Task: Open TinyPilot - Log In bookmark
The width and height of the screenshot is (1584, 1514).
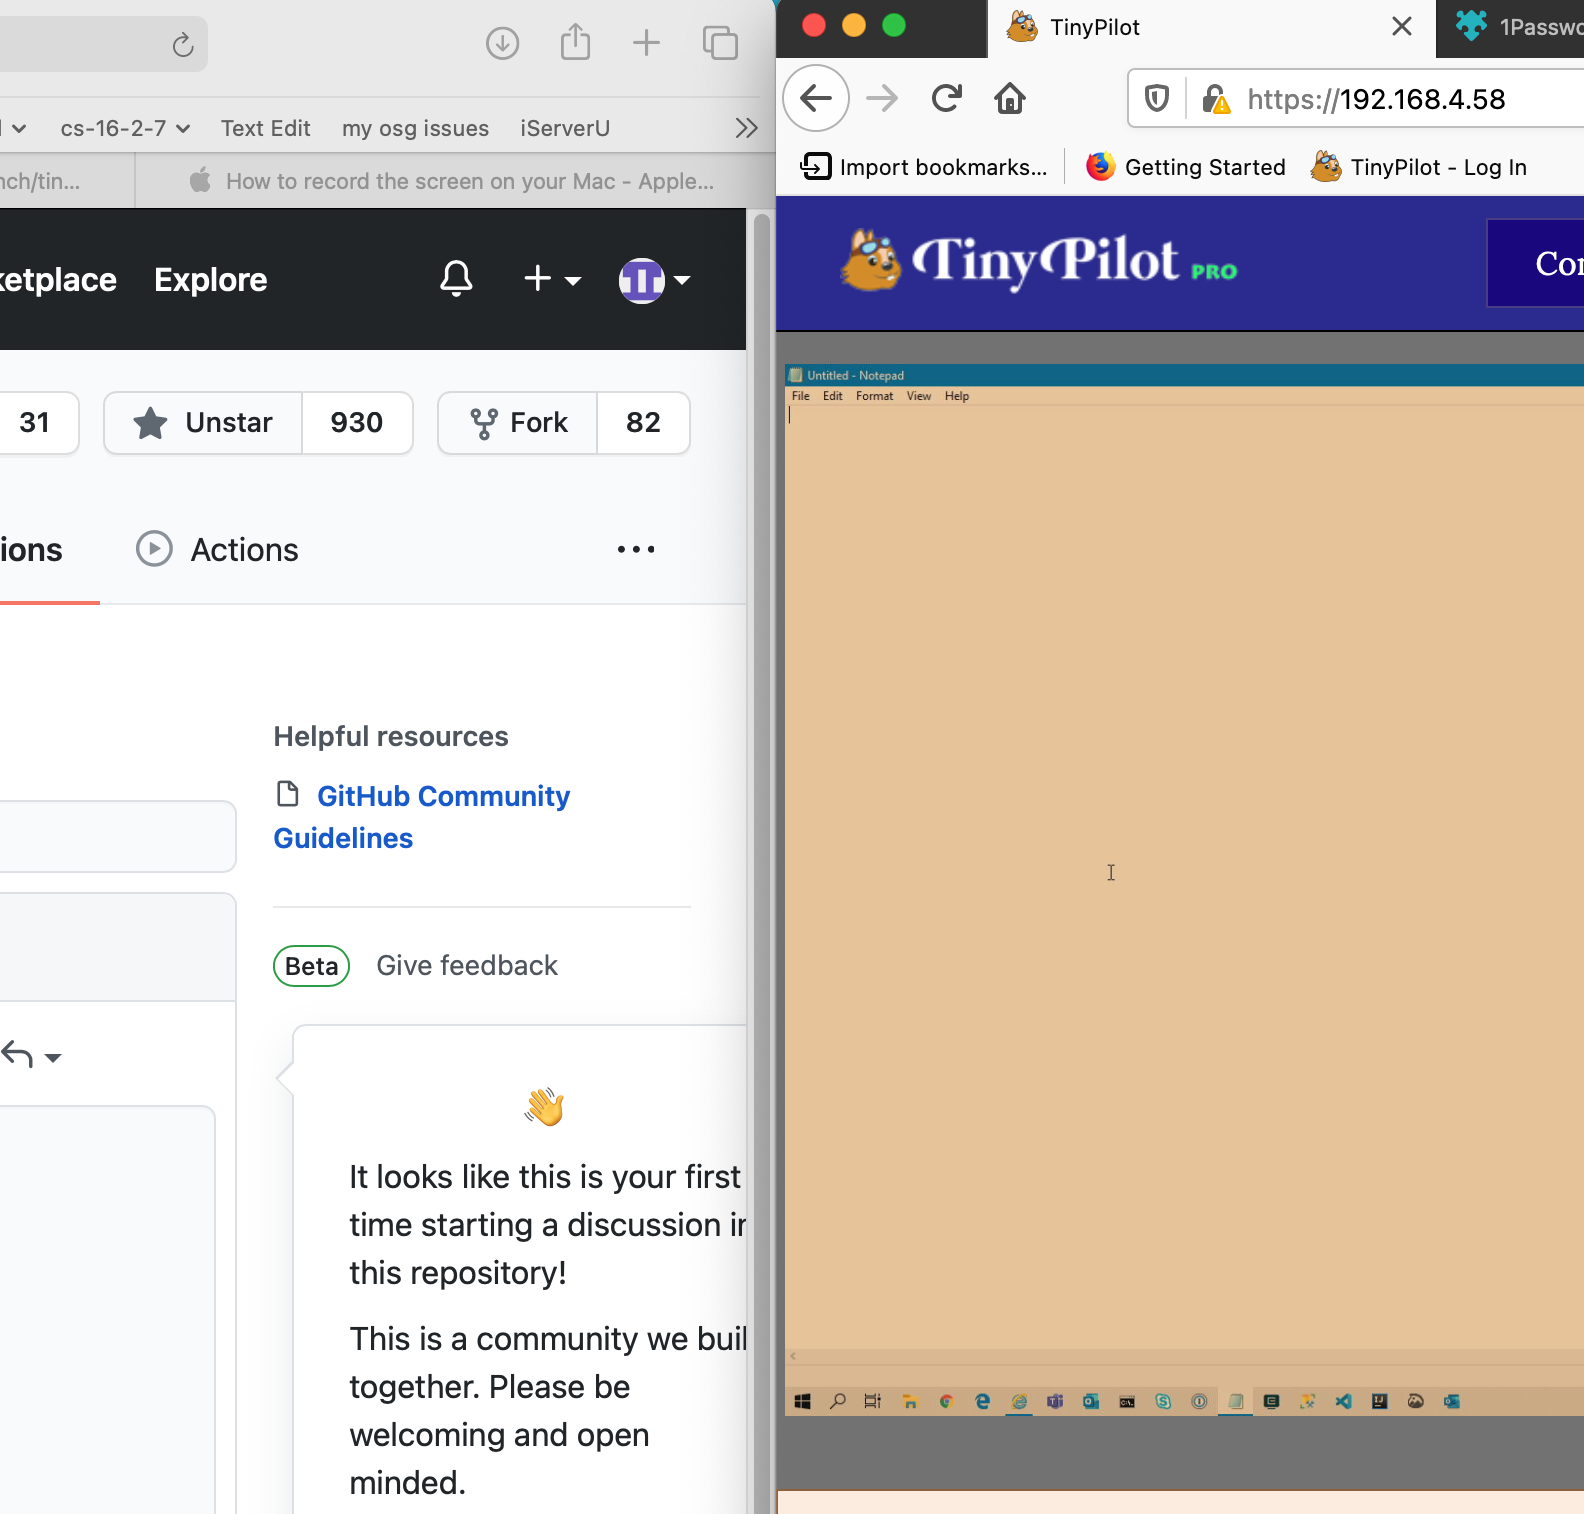Action: pyautogui.click(x=1419, y=167)
